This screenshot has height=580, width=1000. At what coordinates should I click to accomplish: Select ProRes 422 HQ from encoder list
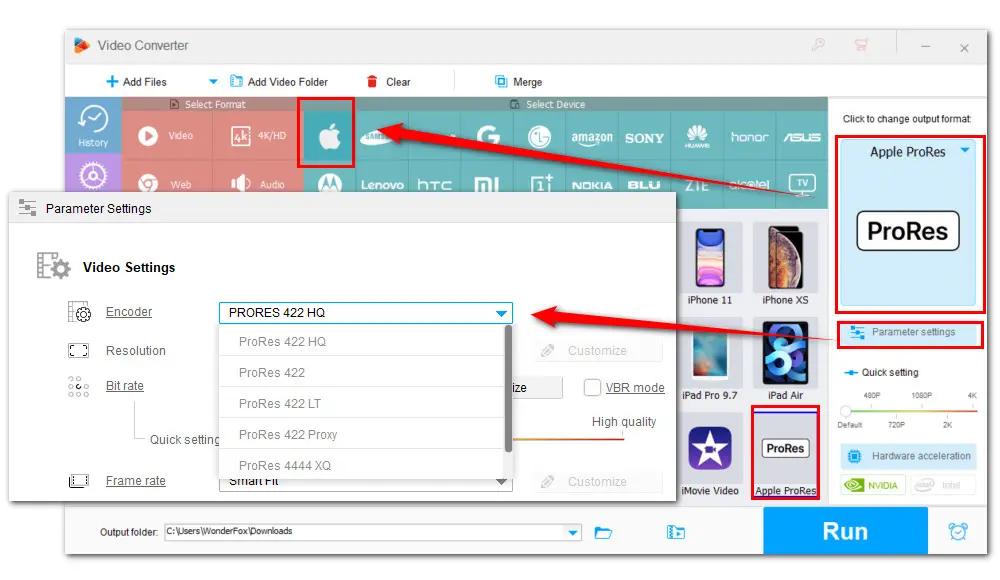tap(362, 342)
